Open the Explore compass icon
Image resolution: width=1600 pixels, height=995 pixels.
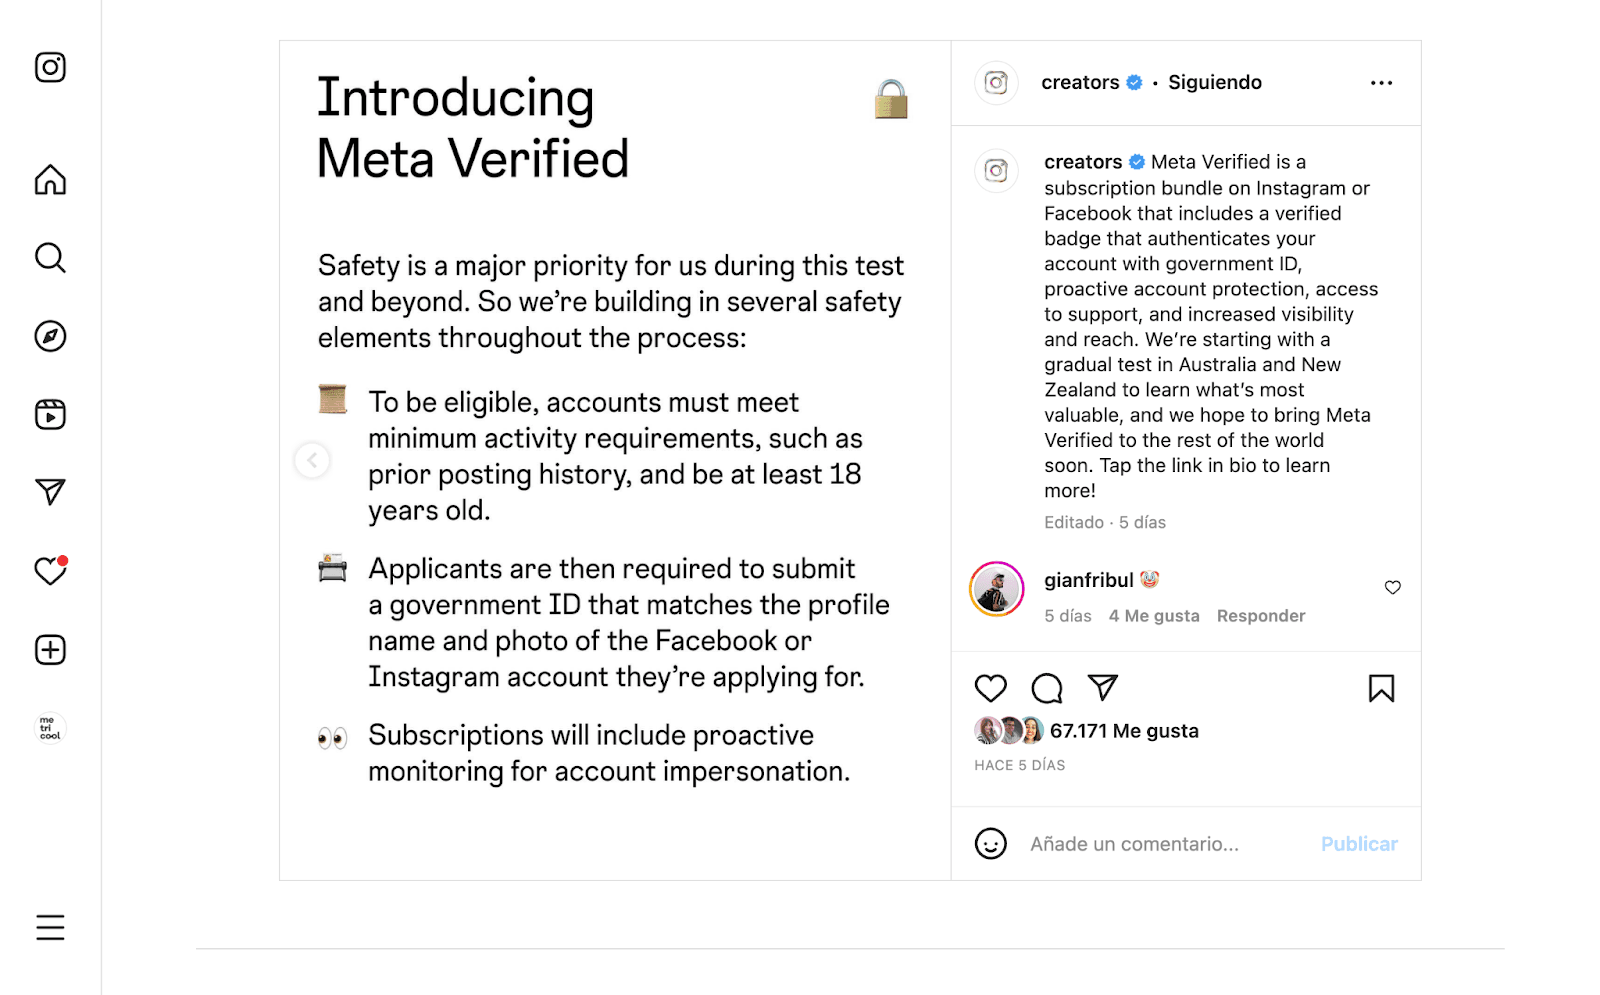(49, 336)
